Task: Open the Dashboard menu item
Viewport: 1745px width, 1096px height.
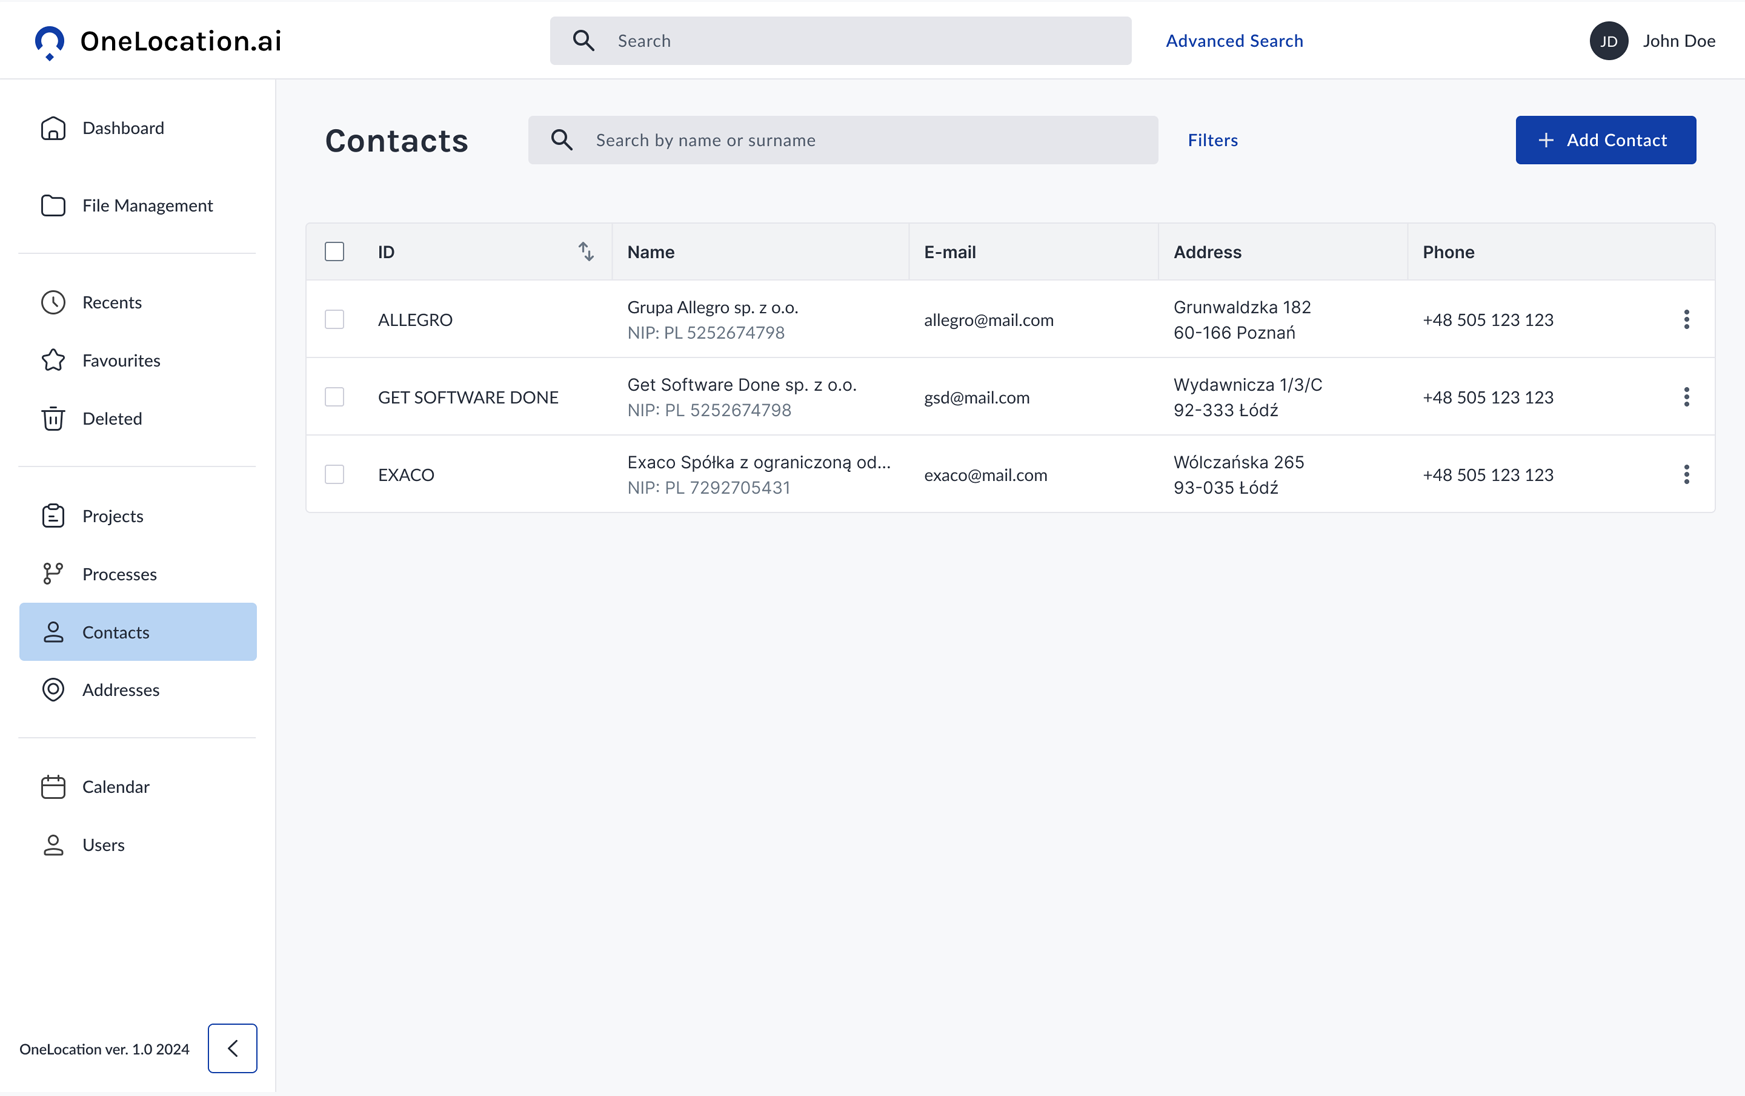Action: click(x=138, y=128)
